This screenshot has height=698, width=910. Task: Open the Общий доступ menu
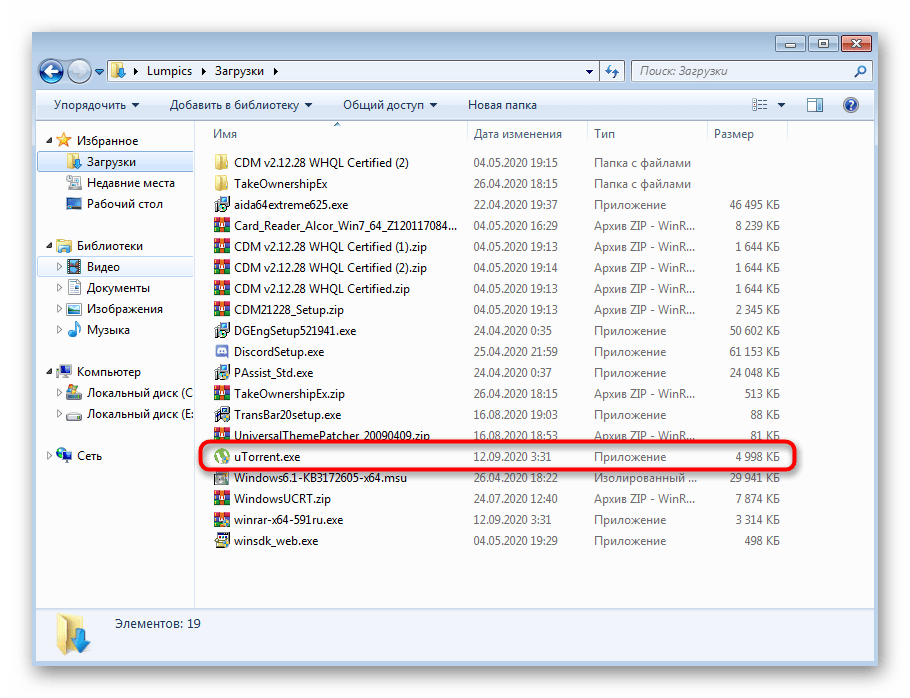pyautogui.click(x=390, y=105)
